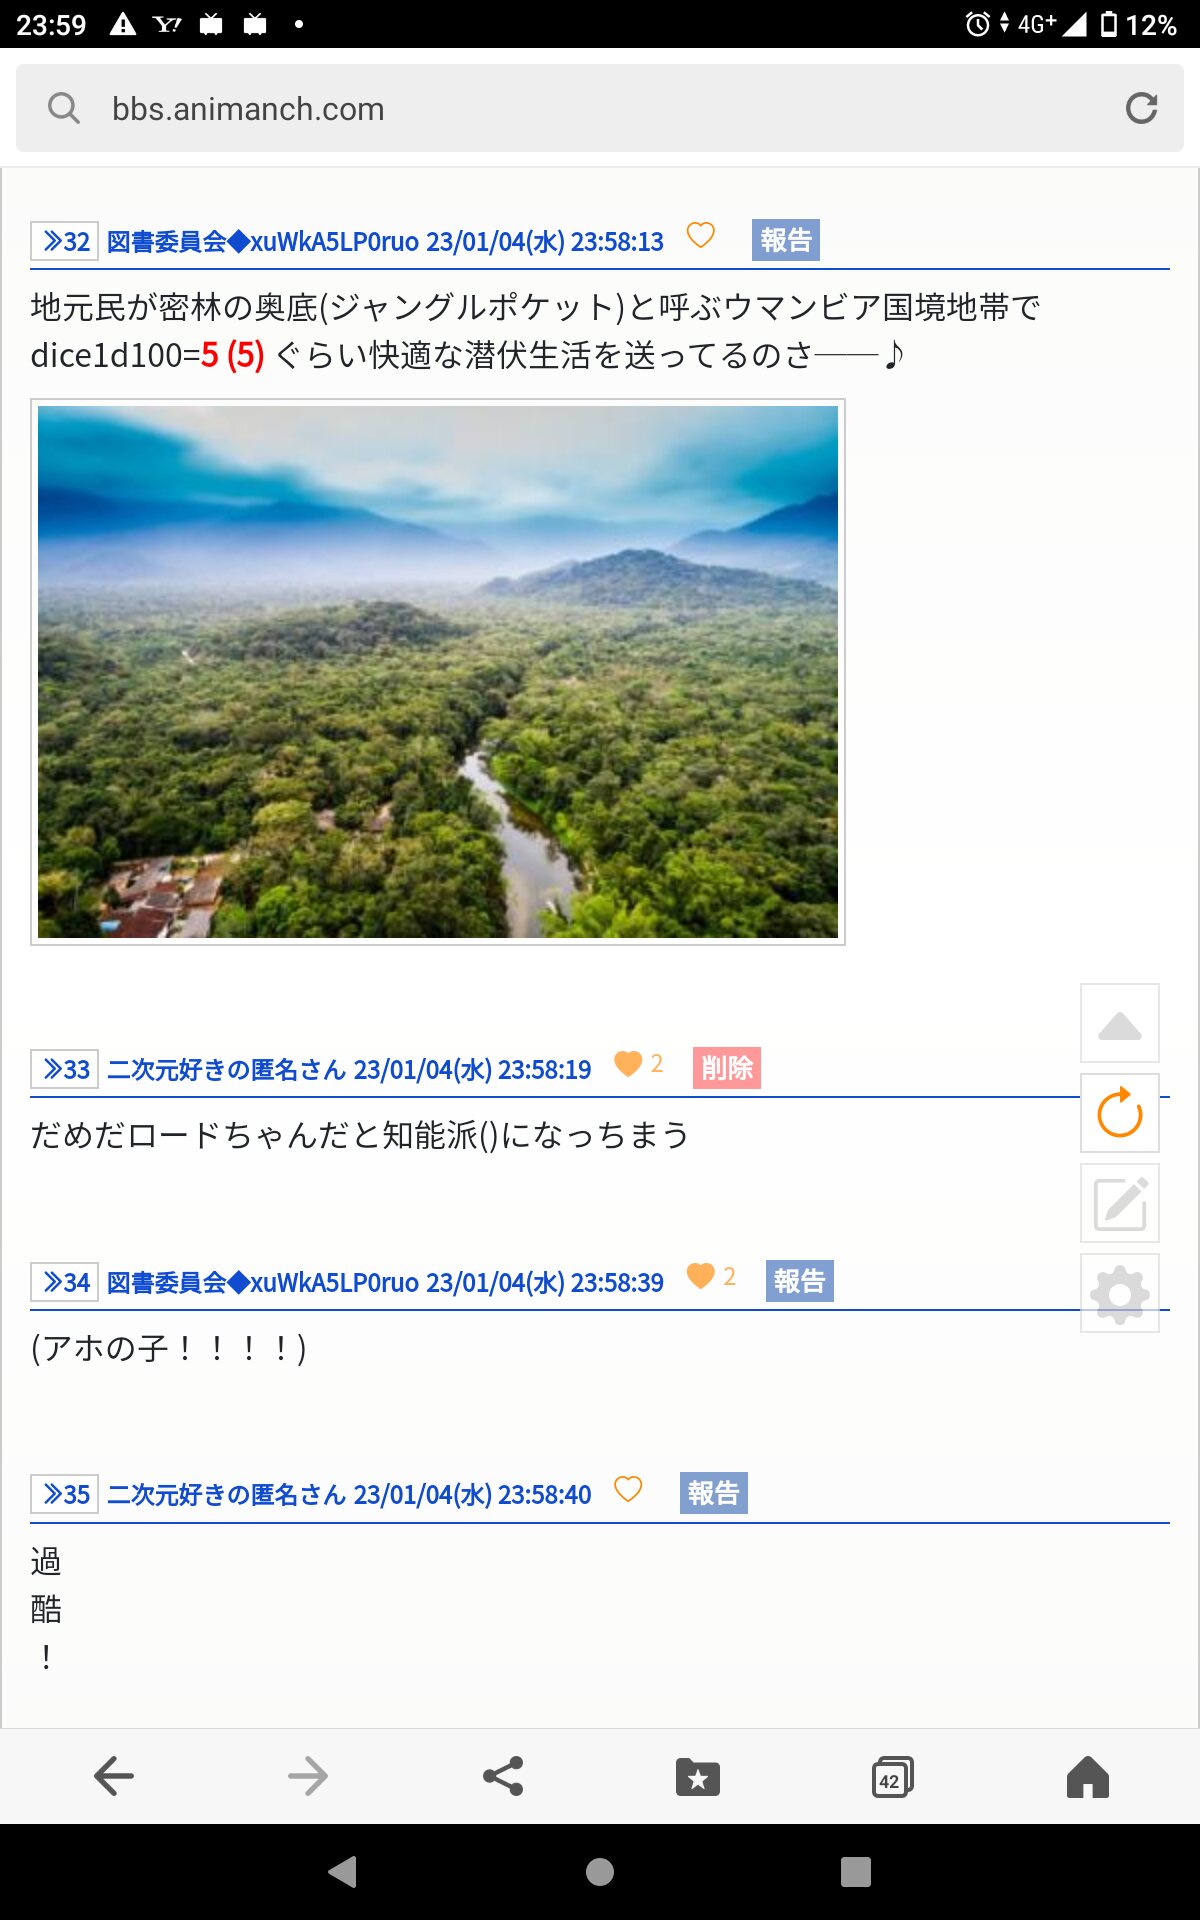Open bookmarks star folder icon
Viewport: 1200px width, 1920px height.
point(698,1776)
